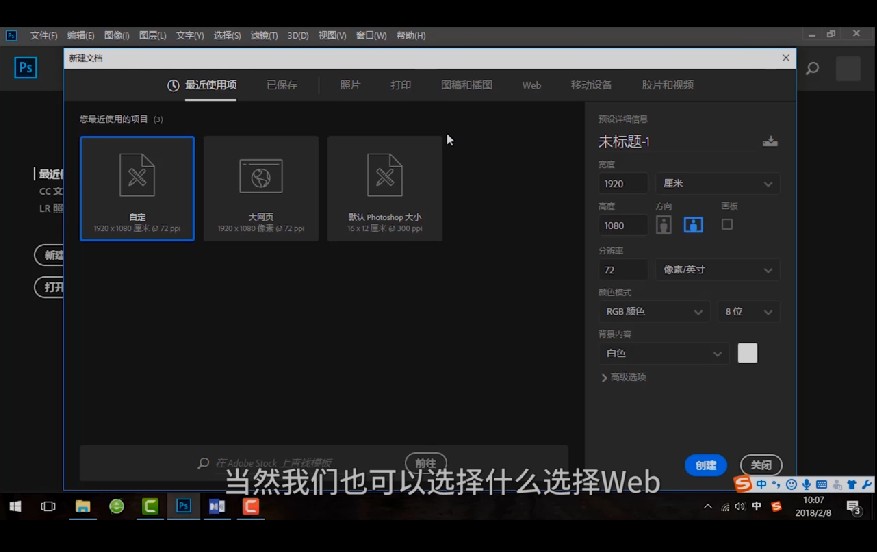
Task: Open the 文字(Y) menu
Action: 190,35
